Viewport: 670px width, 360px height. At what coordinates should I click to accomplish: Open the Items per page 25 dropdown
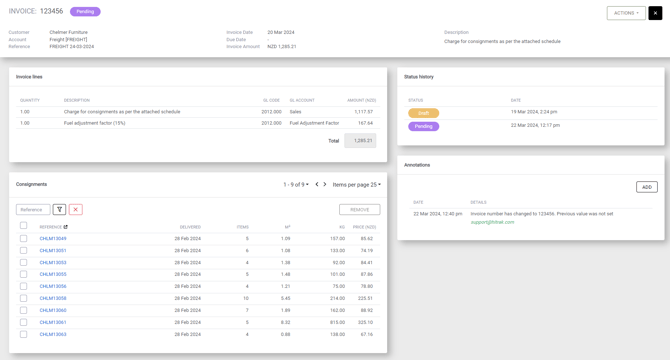click(356, 184)
